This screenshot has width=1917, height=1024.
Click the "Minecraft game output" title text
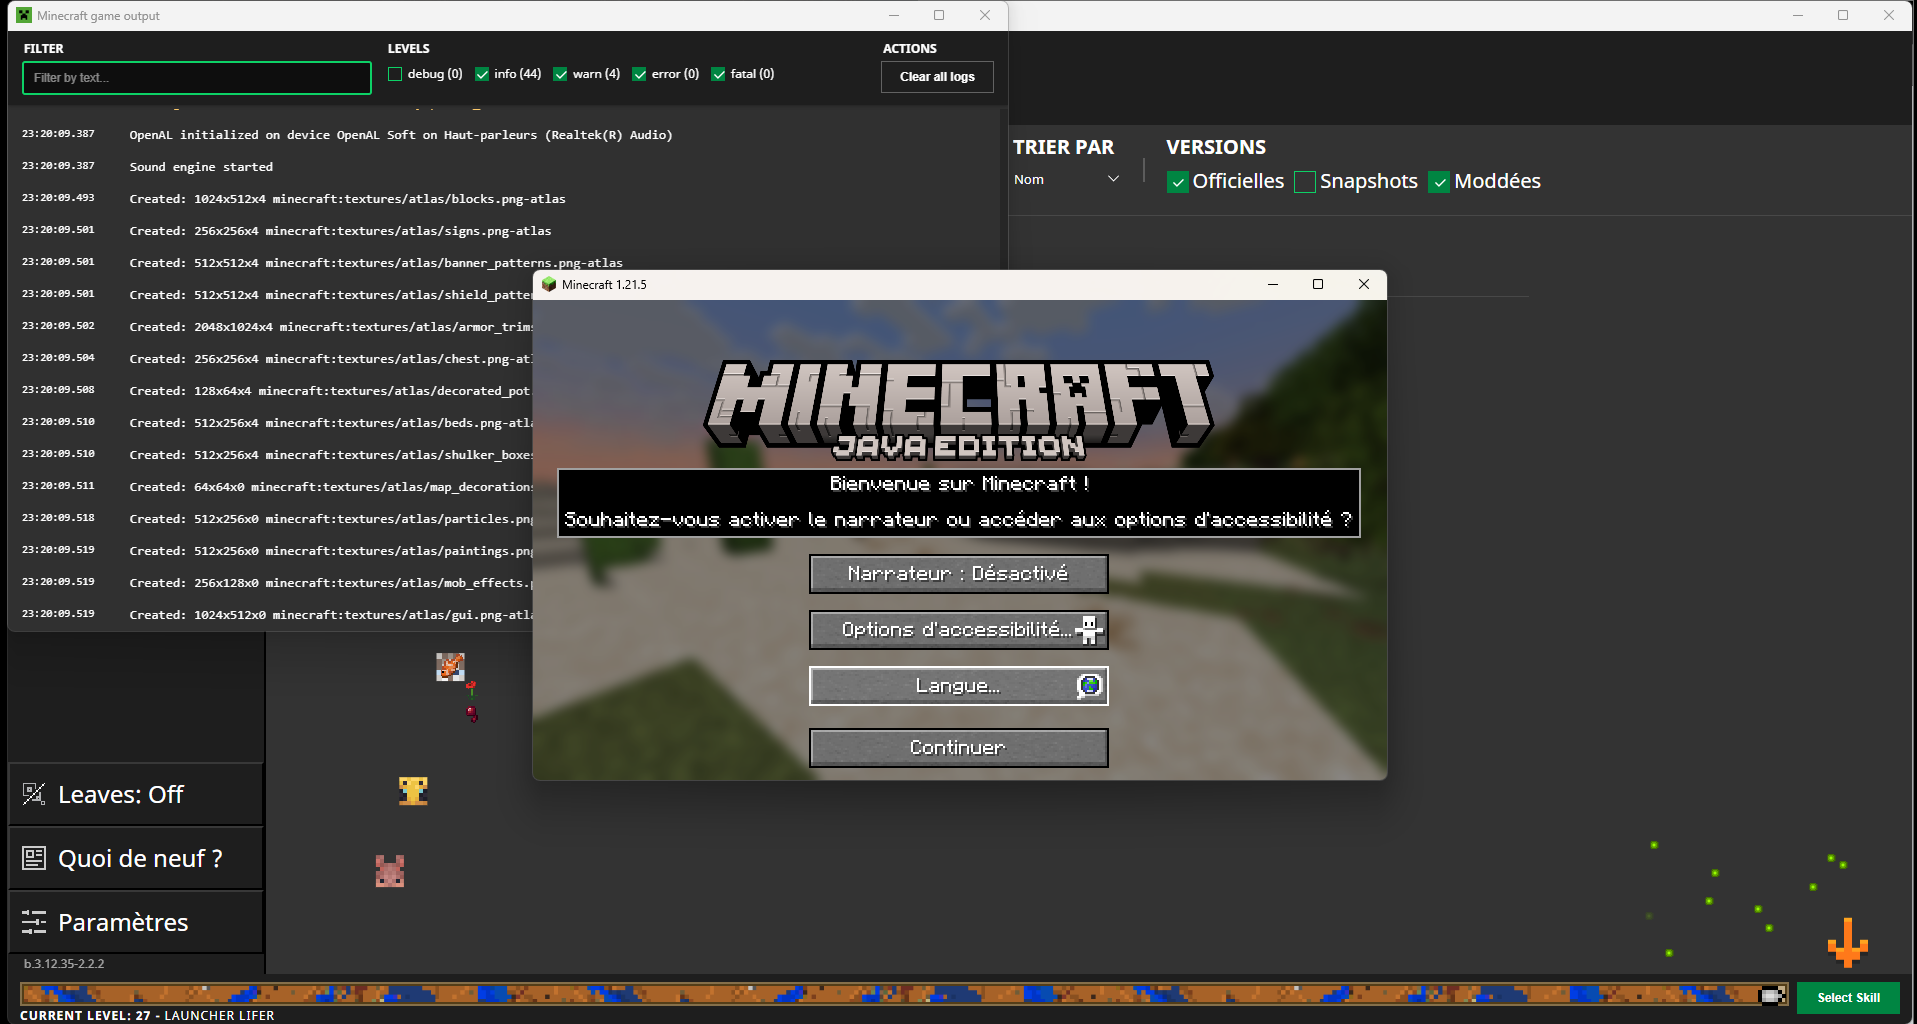click(x=98, y=16)
